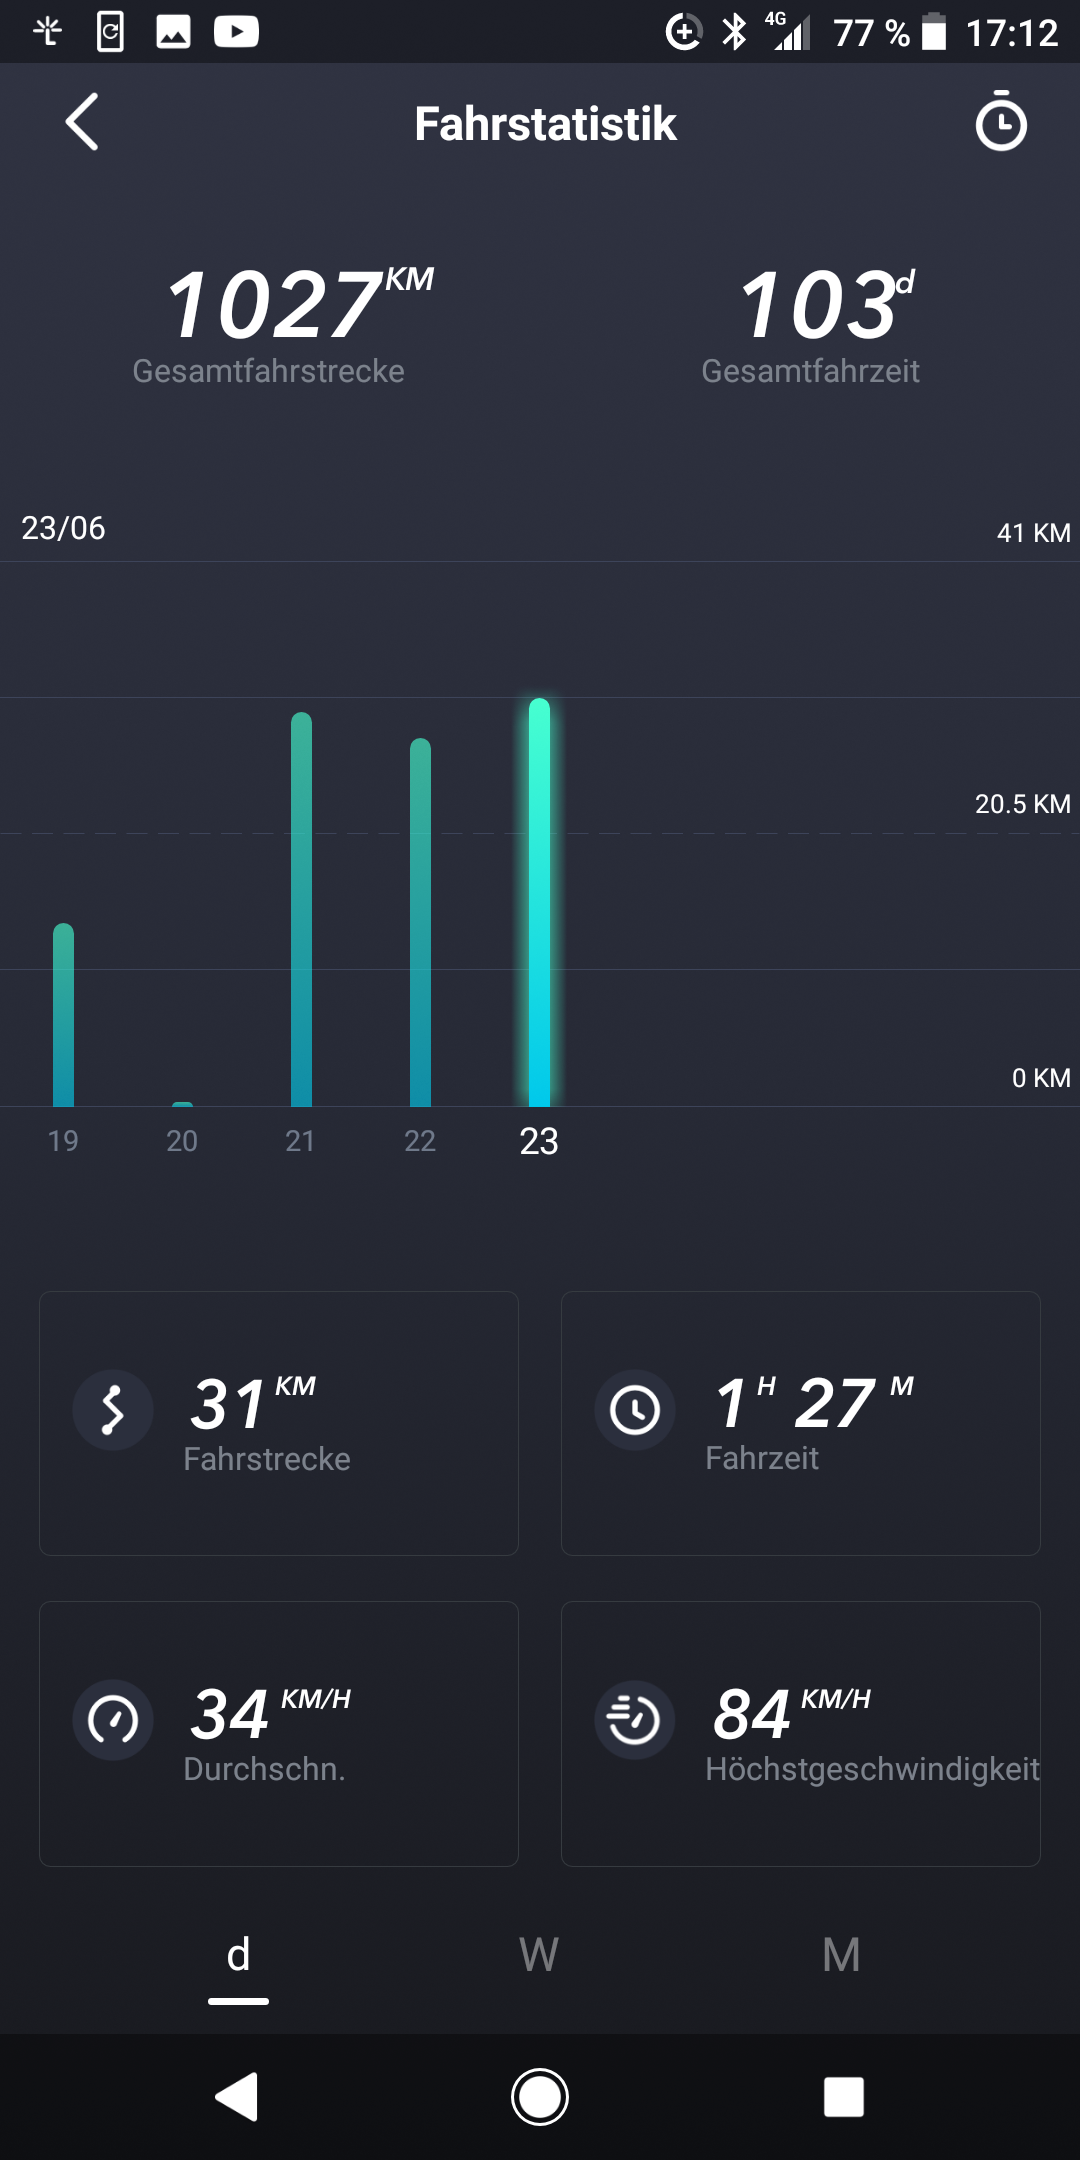1080x2160 pixels.
Task: Open the recent apps square button
Action: coord(843,2097)
